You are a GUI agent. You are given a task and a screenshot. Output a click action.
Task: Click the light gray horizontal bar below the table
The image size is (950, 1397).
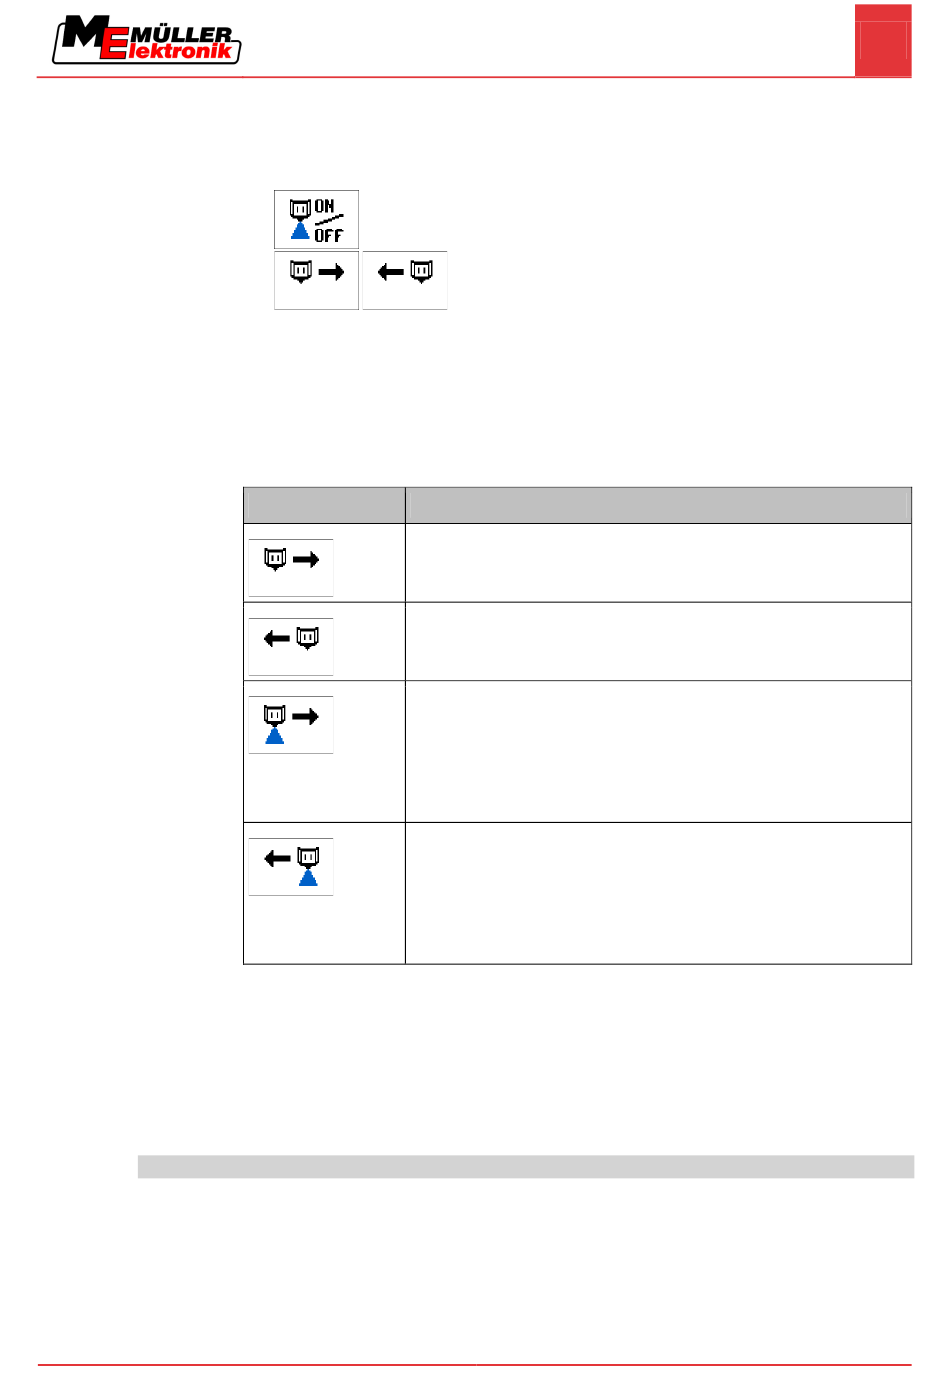point(526,1167)
